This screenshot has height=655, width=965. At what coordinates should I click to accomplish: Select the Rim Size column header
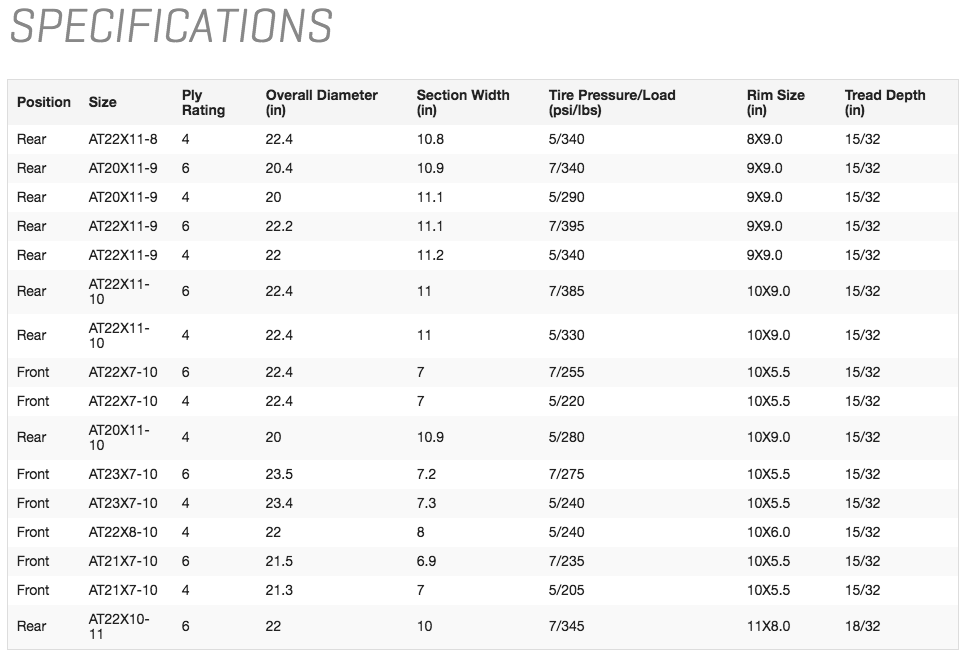(775, 102)
